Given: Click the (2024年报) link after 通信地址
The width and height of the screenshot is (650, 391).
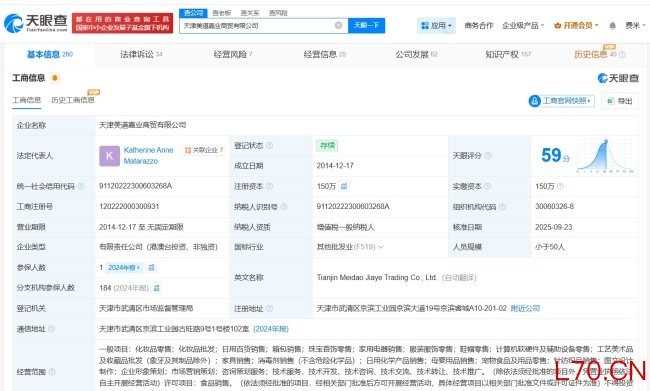Looking at the screenshot, I should coord(271,329).
